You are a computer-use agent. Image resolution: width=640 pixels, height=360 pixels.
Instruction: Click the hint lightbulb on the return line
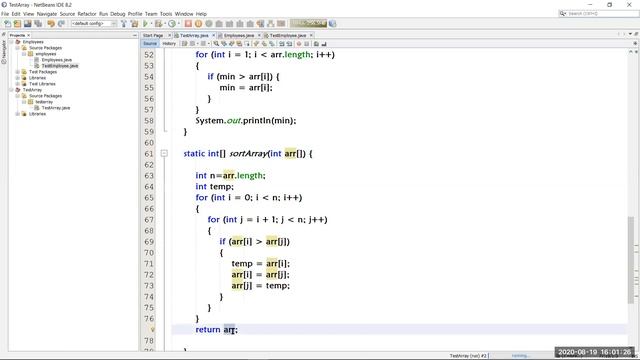point(153,329)
